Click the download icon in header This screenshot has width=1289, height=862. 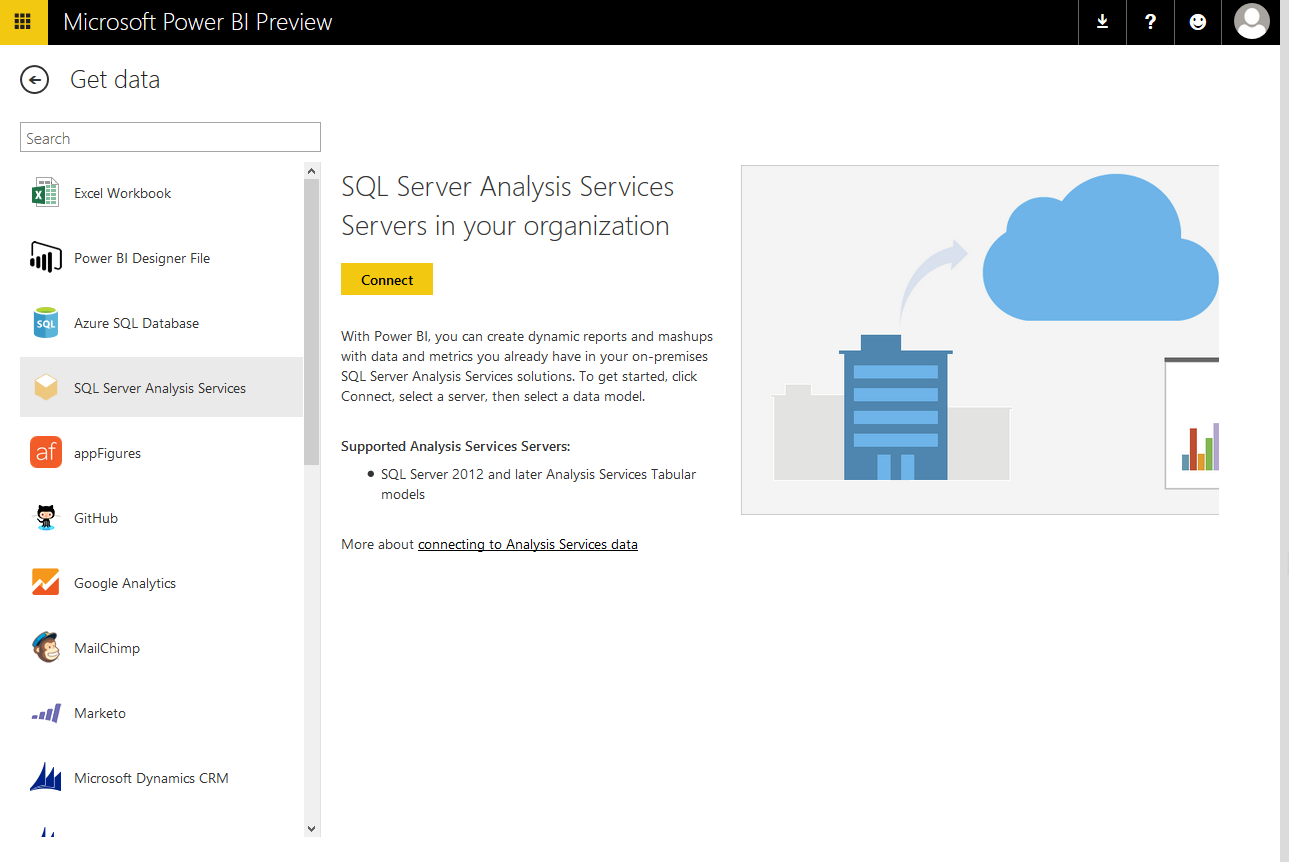pyautogui.click(x=1102, y=22)
